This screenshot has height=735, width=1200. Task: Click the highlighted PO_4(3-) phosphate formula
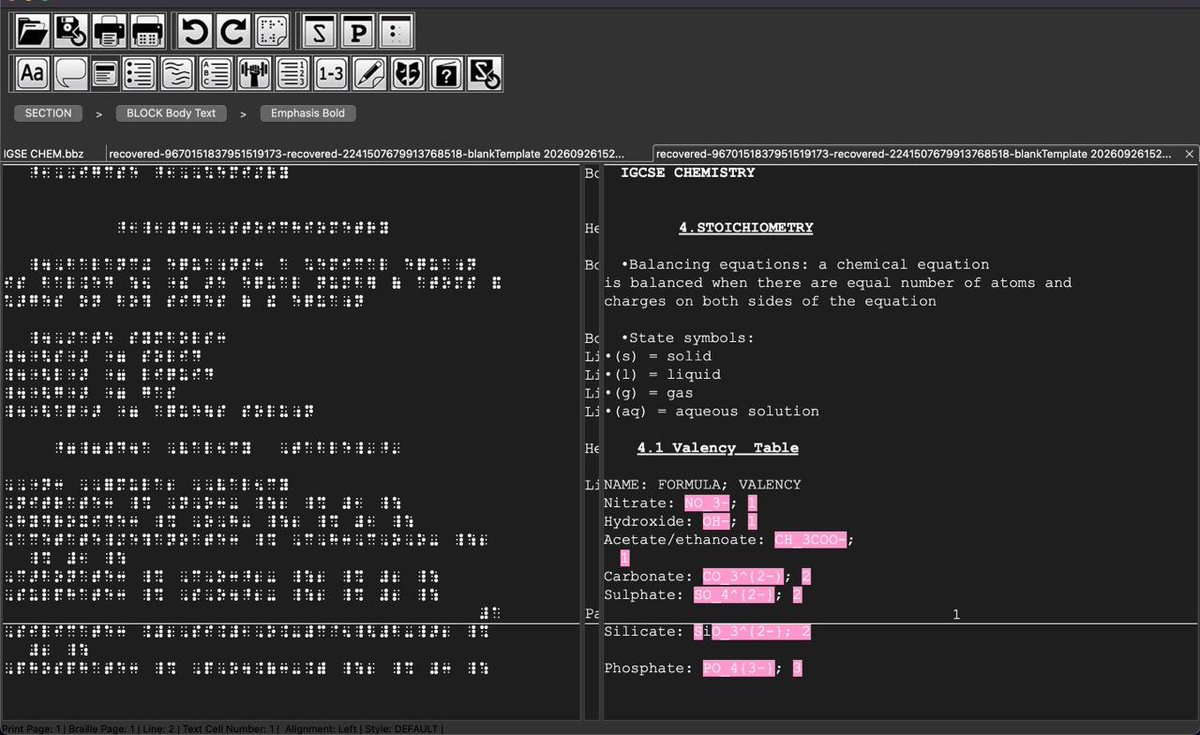[x=739, y=668]
